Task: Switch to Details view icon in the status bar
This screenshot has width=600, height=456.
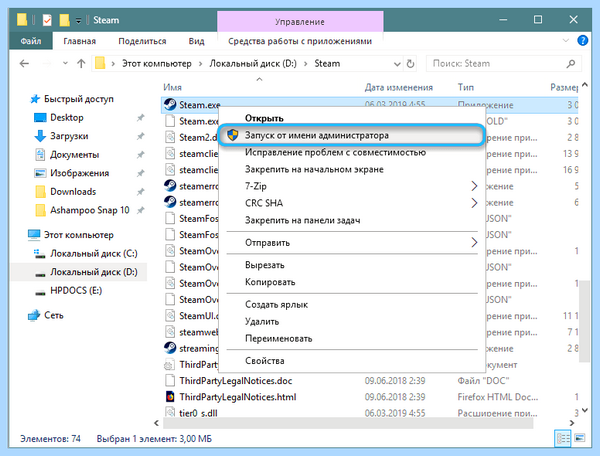Action: pos(562,438)
